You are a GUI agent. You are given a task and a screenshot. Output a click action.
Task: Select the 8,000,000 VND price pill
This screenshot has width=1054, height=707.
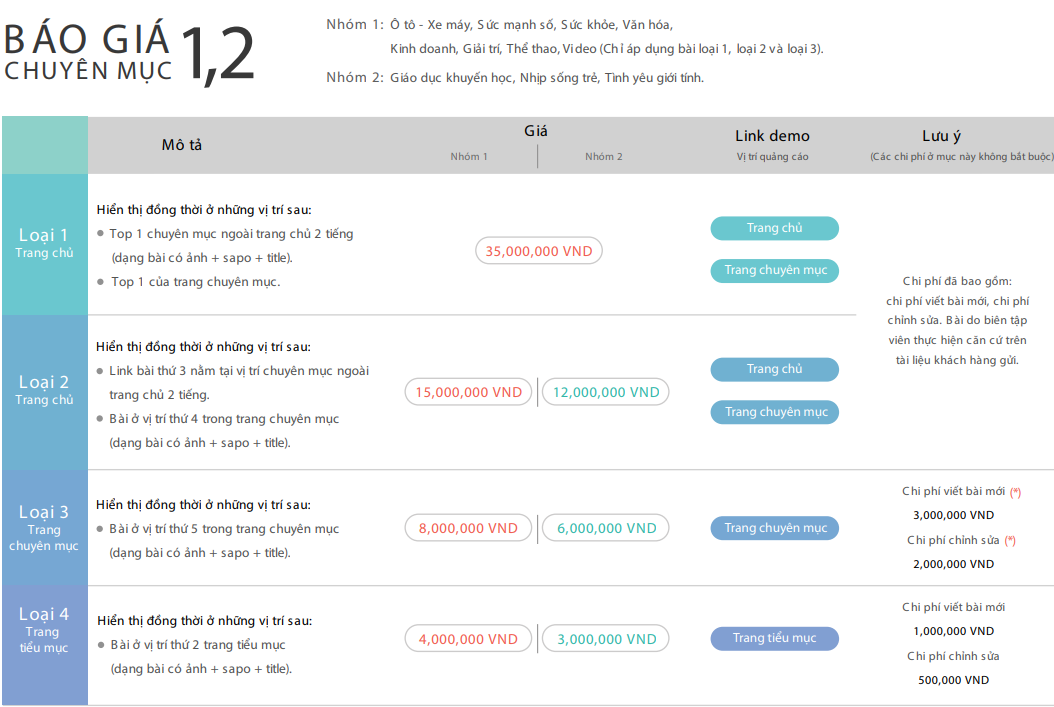click(x=469, y=528)
